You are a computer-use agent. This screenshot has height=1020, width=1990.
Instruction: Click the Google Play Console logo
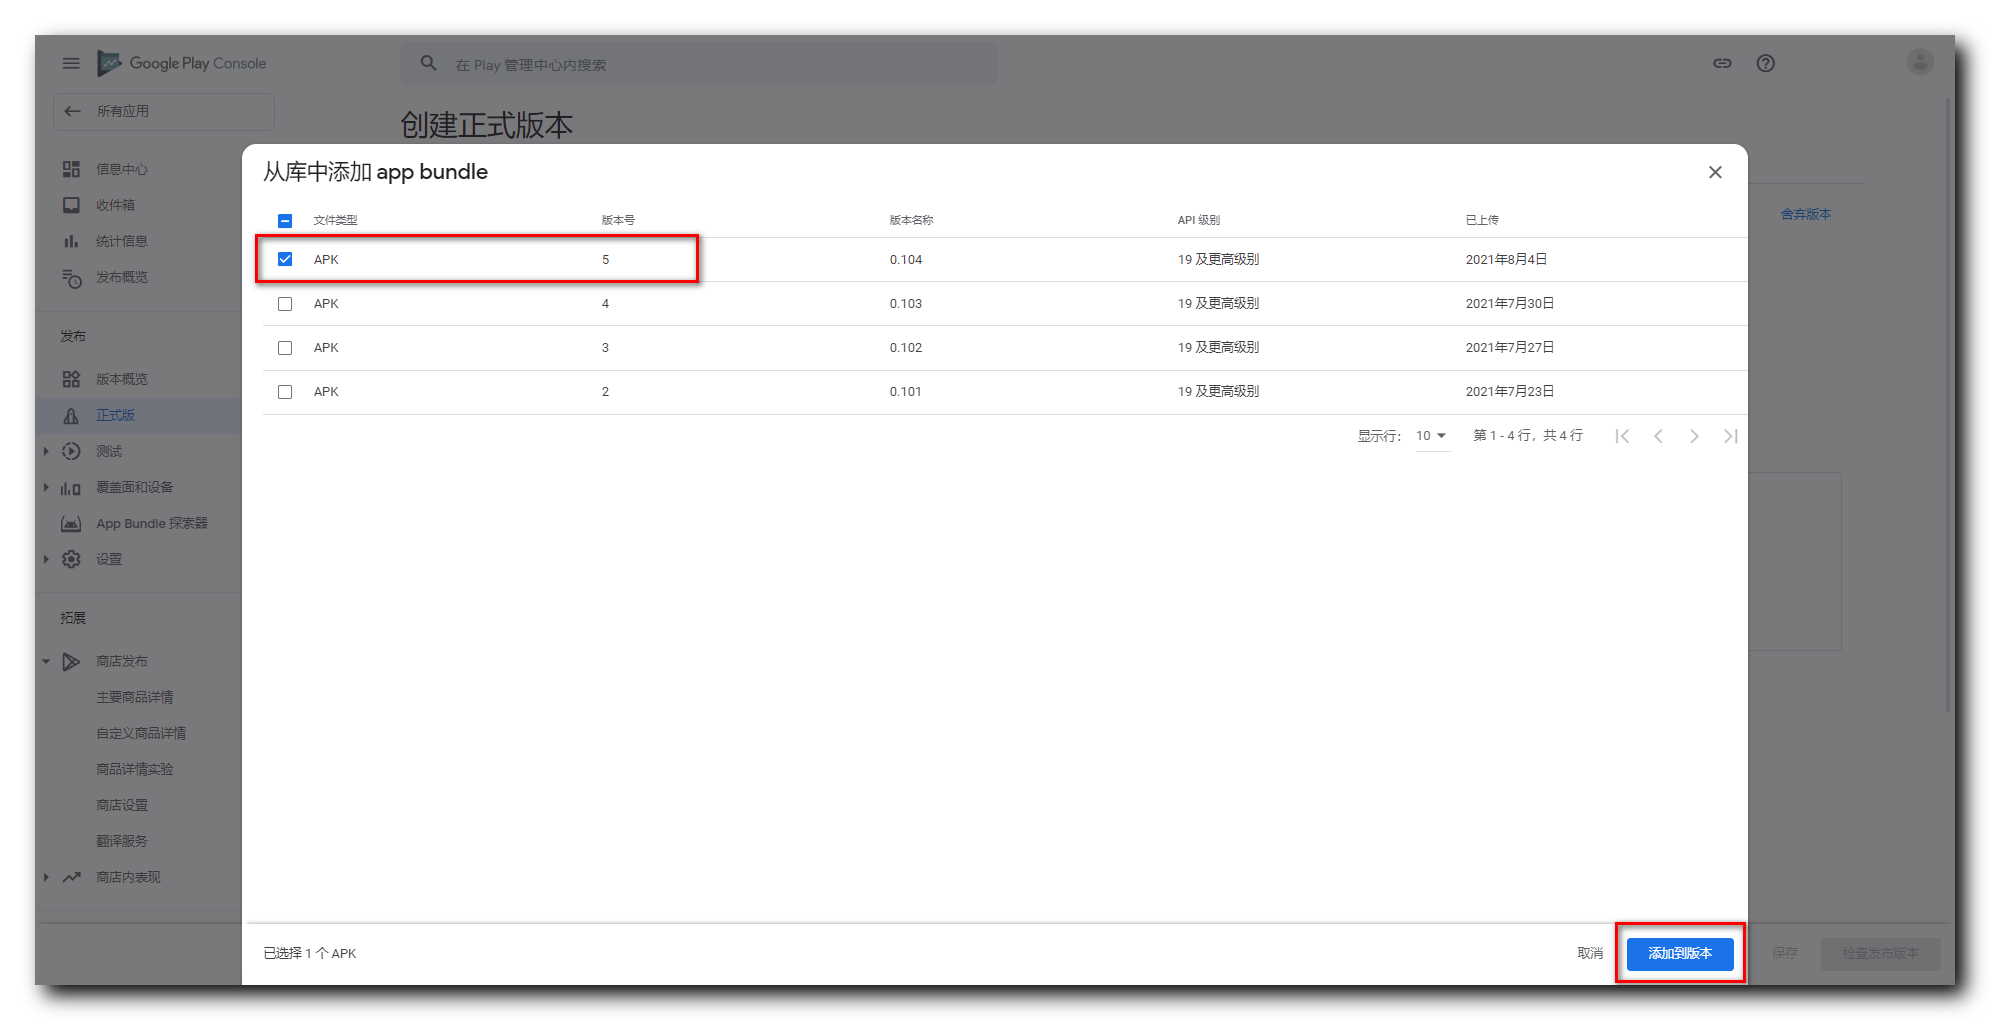coord(182,63)
